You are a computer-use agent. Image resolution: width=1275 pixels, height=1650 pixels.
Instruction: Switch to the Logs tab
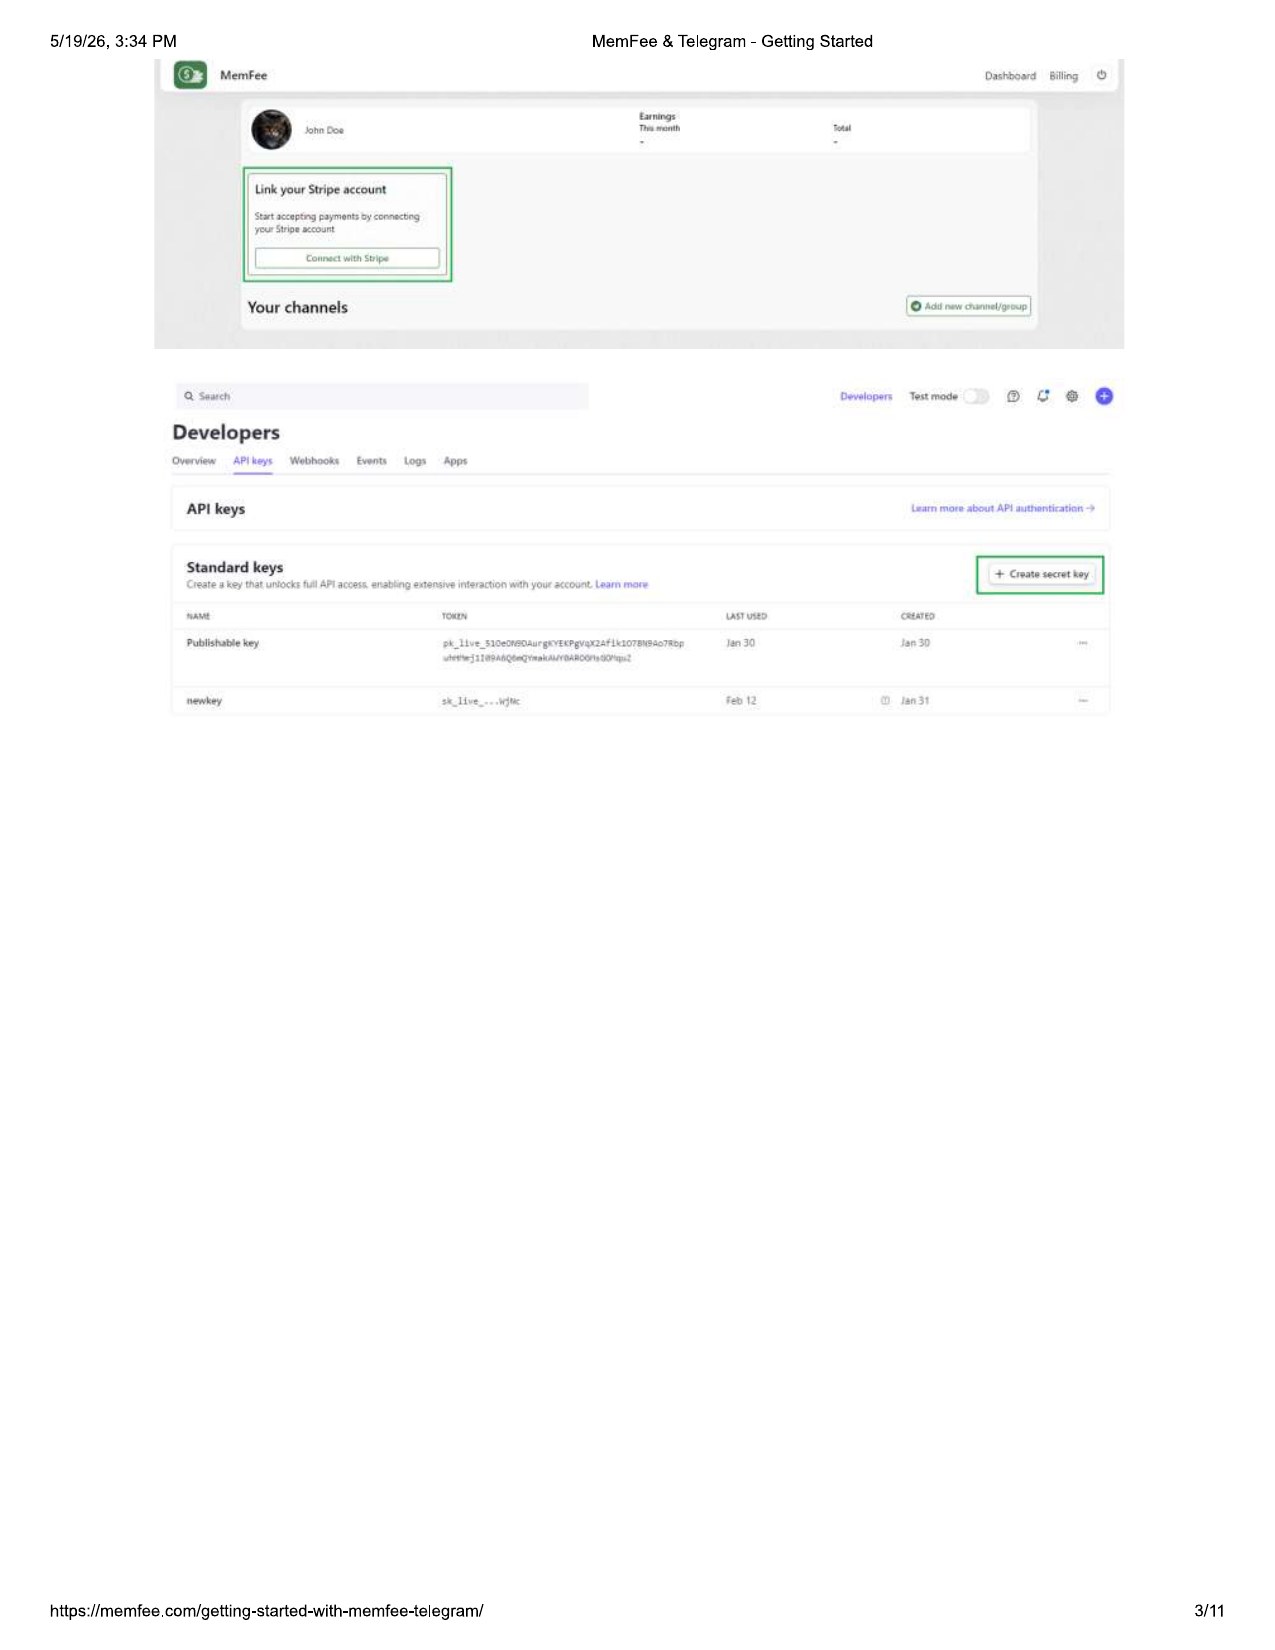pos(415,461)
